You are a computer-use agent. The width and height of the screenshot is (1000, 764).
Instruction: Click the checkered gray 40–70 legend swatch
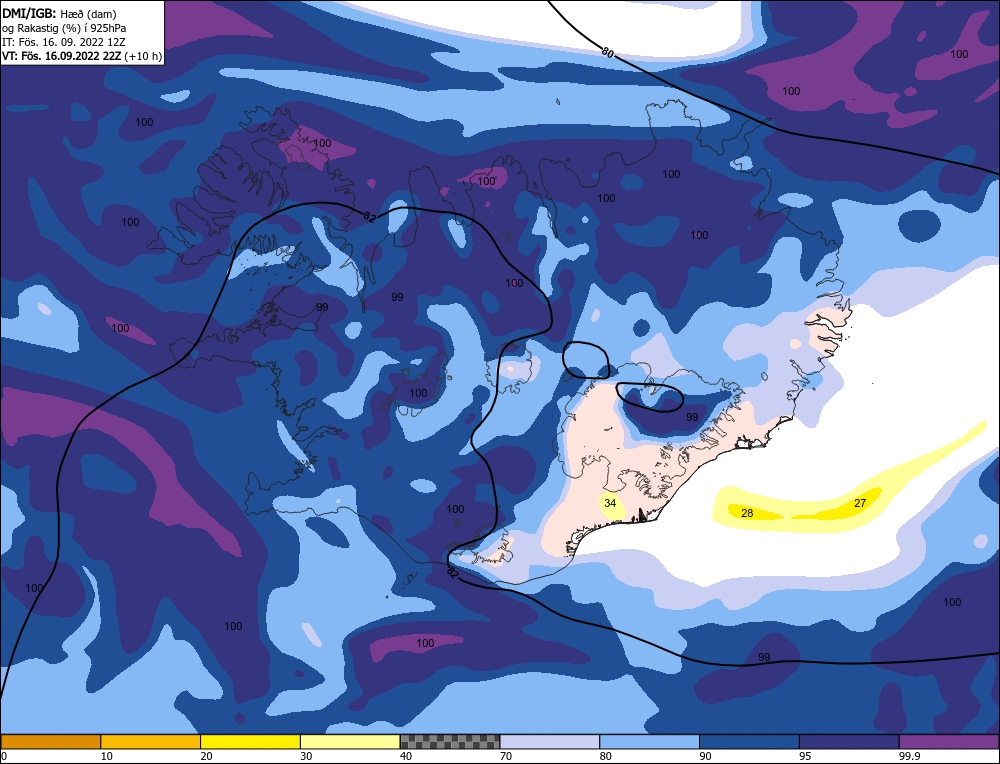pos(450,742)
